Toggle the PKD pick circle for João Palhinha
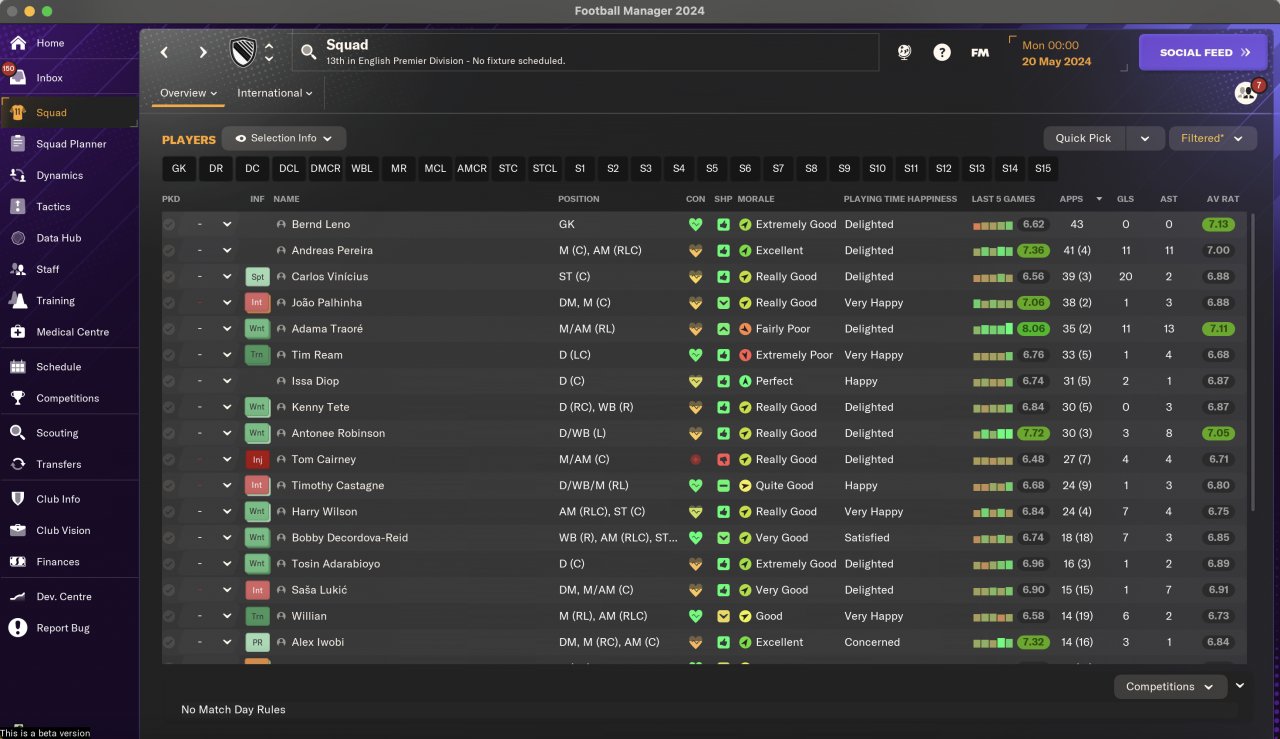The width and height of the screenshot is (1280, 739). pos(169,302)
